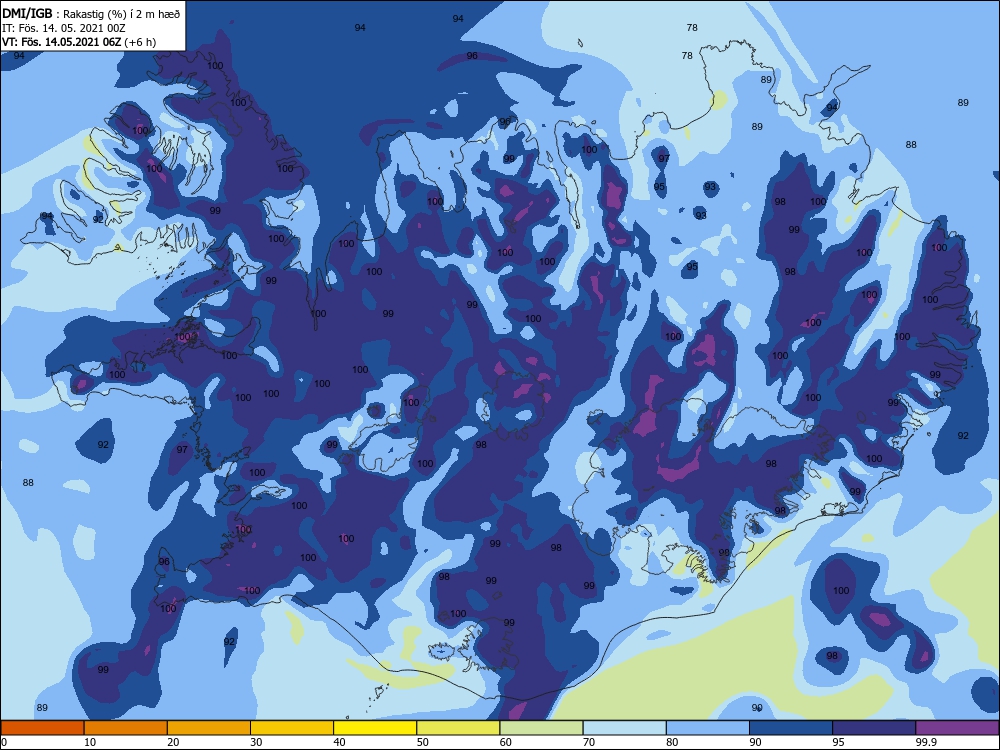Click the 'VT: Fös. 14.05.2021 06Z (+6 h)' line
1000x750 pixels.
point(79,42)
